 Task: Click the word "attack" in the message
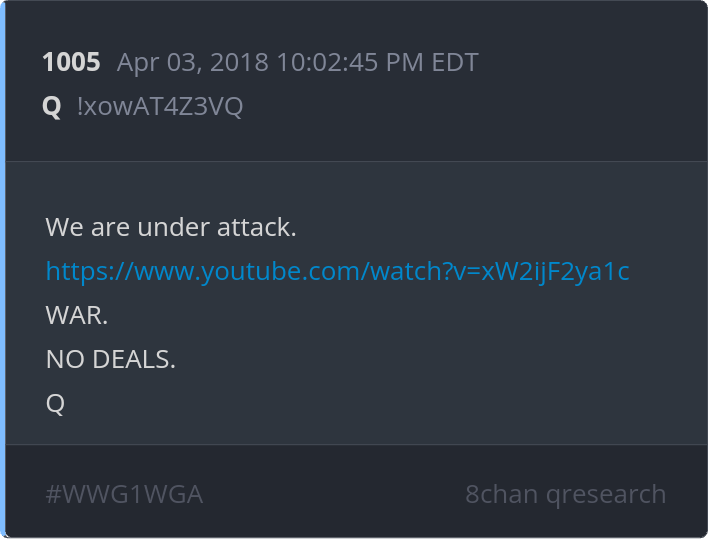253,227
